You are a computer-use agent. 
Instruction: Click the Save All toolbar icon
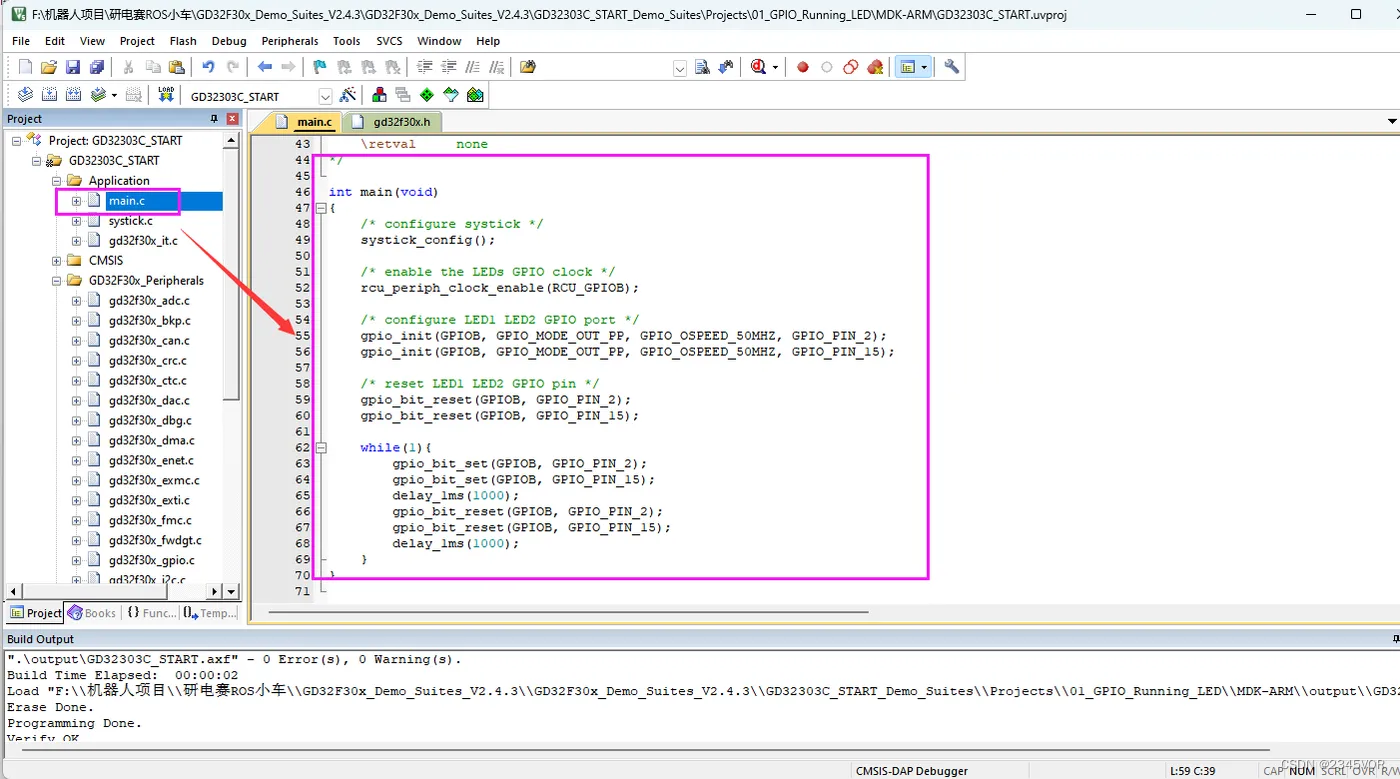pyautogui.click(x=96, y=67)
